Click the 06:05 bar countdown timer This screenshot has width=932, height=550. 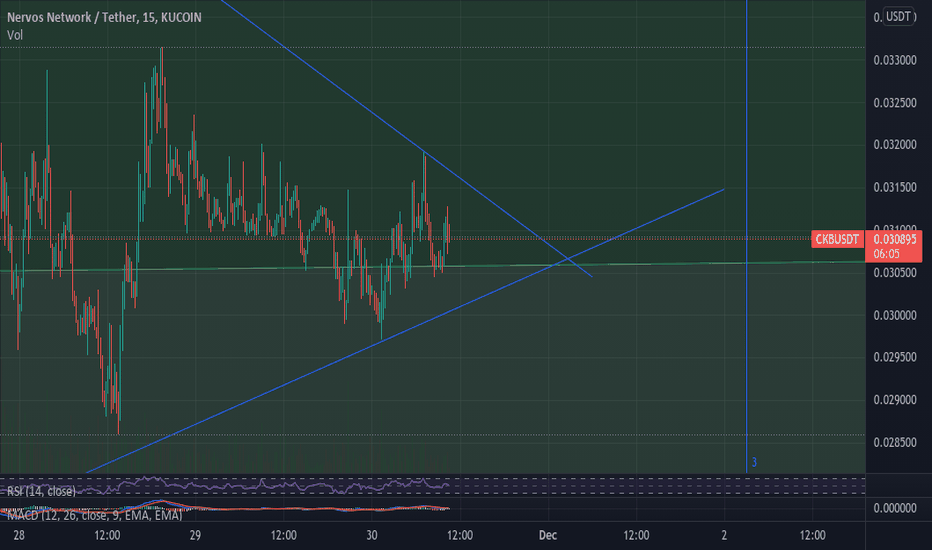tap(886, 254)
